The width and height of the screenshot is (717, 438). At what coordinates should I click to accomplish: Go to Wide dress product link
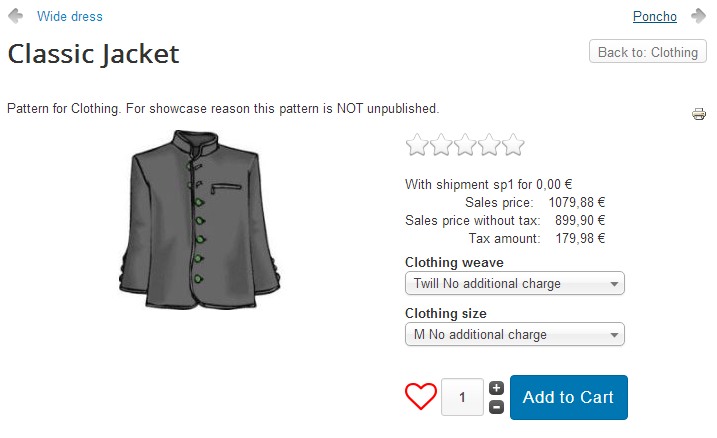tap(70, 16)
